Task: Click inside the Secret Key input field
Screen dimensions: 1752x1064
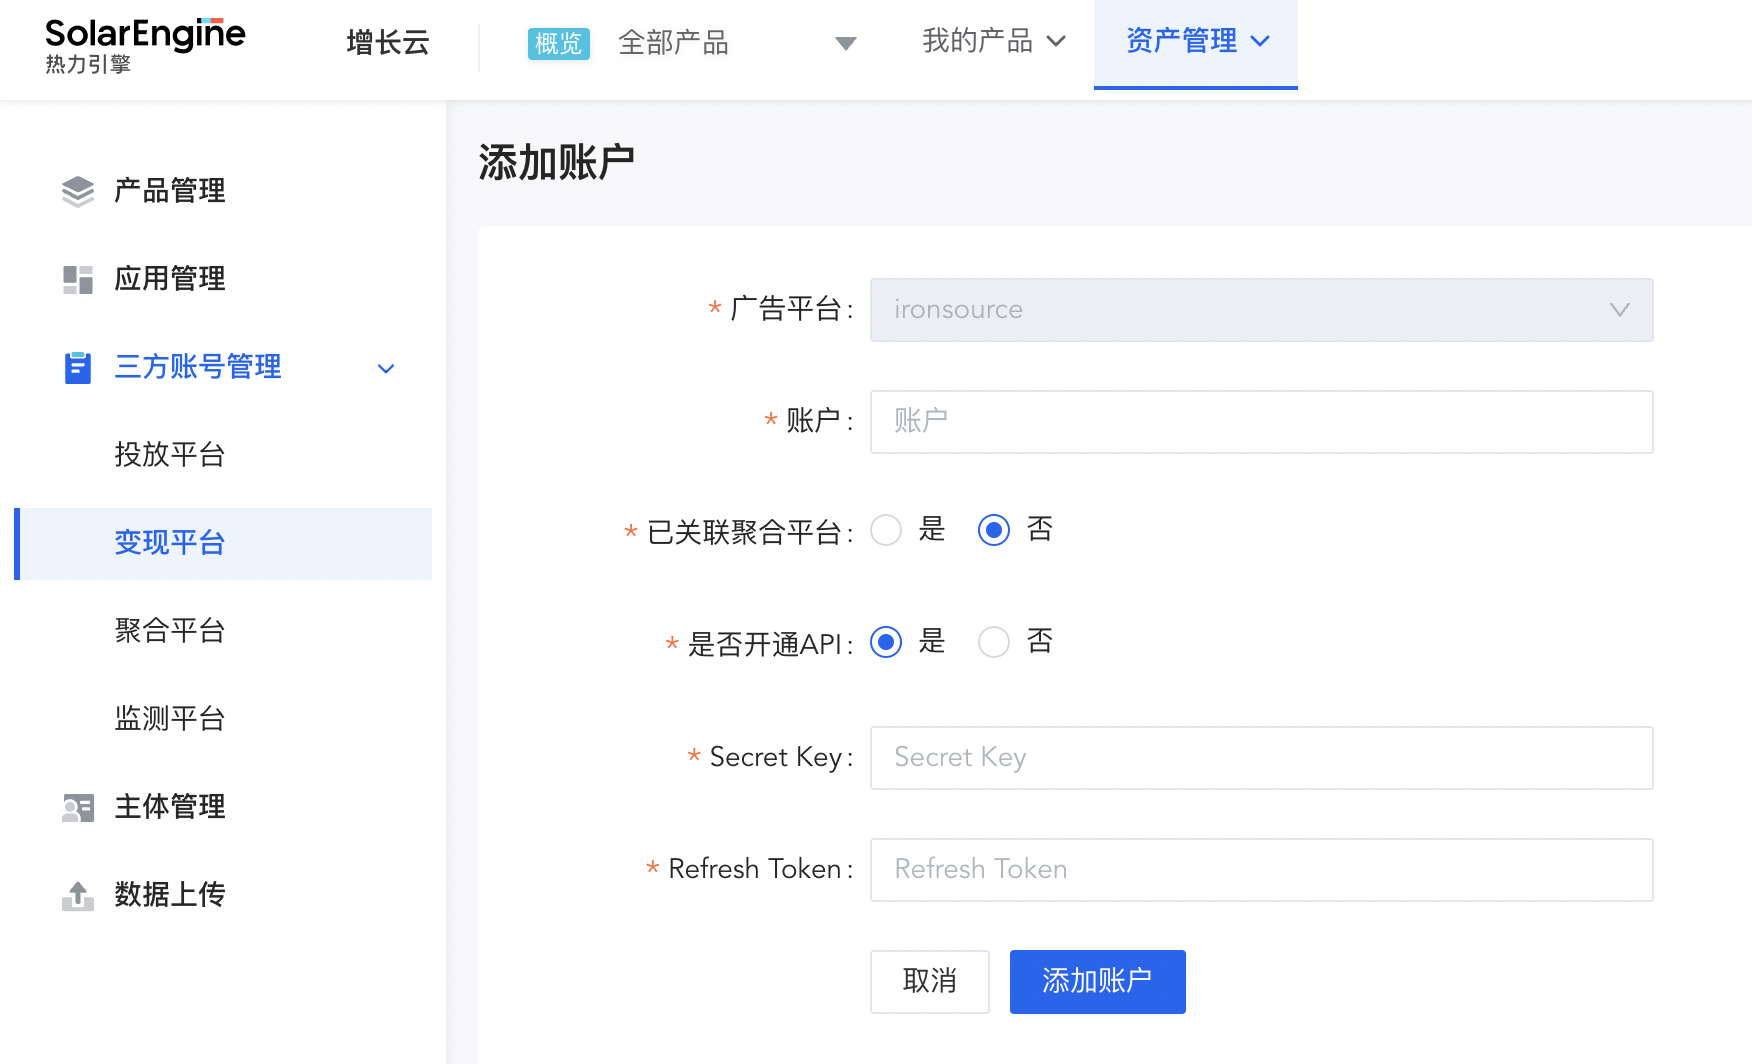Action: tap(1260, 757)
